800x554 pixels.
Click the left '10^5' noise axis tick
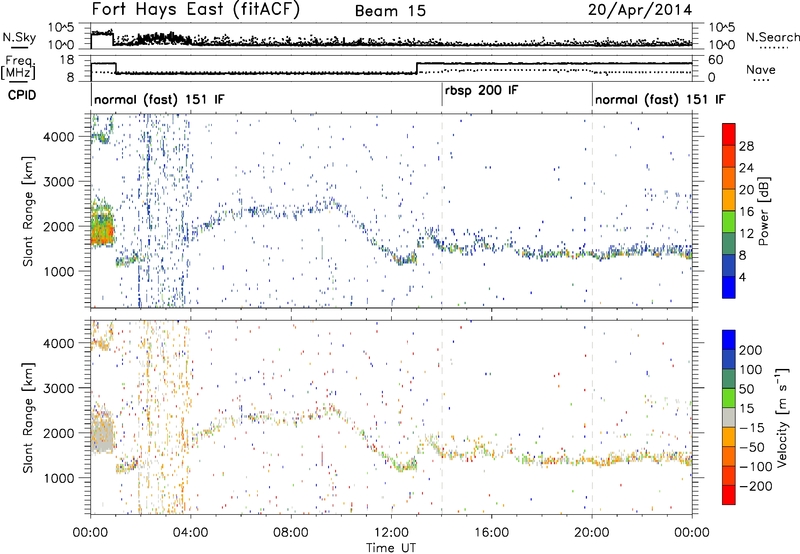tap(61, 28)
